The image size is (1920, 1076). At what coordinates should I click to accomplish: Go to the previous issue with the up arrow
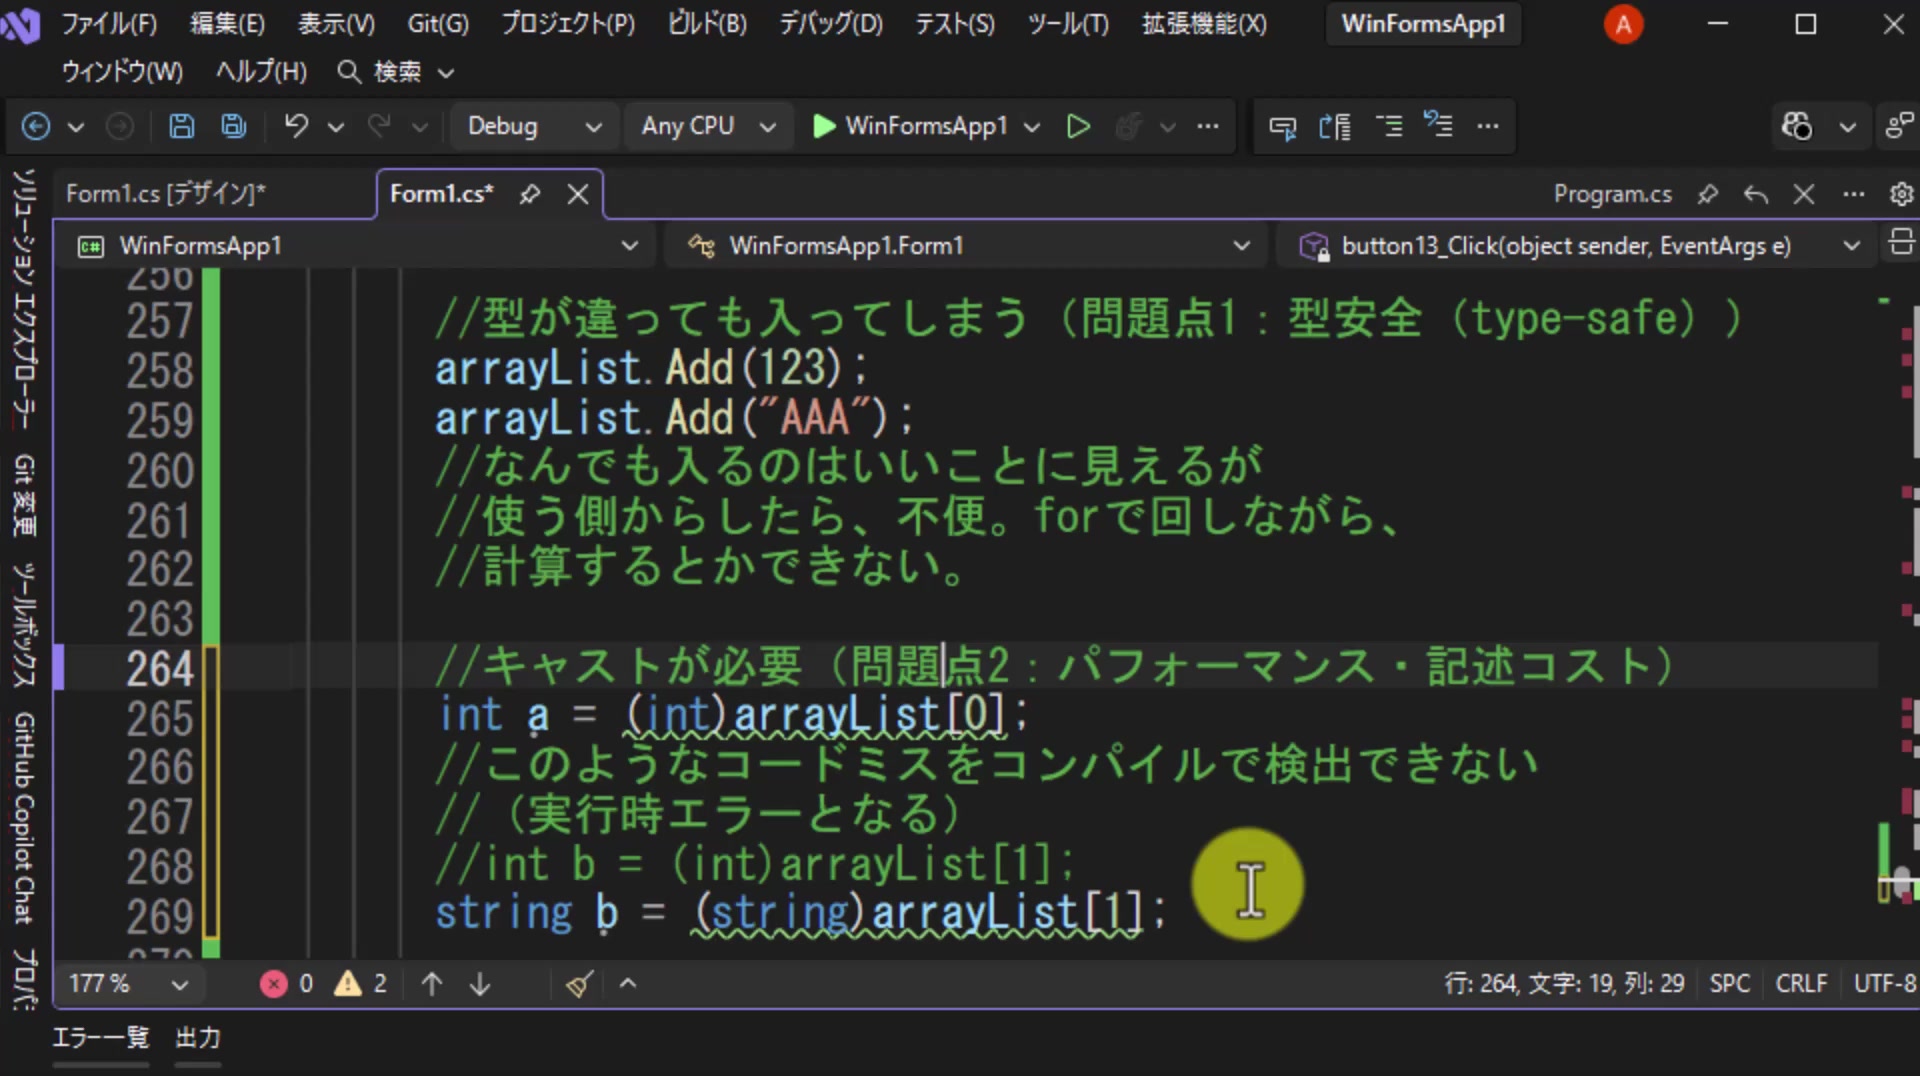pos(432,984)
